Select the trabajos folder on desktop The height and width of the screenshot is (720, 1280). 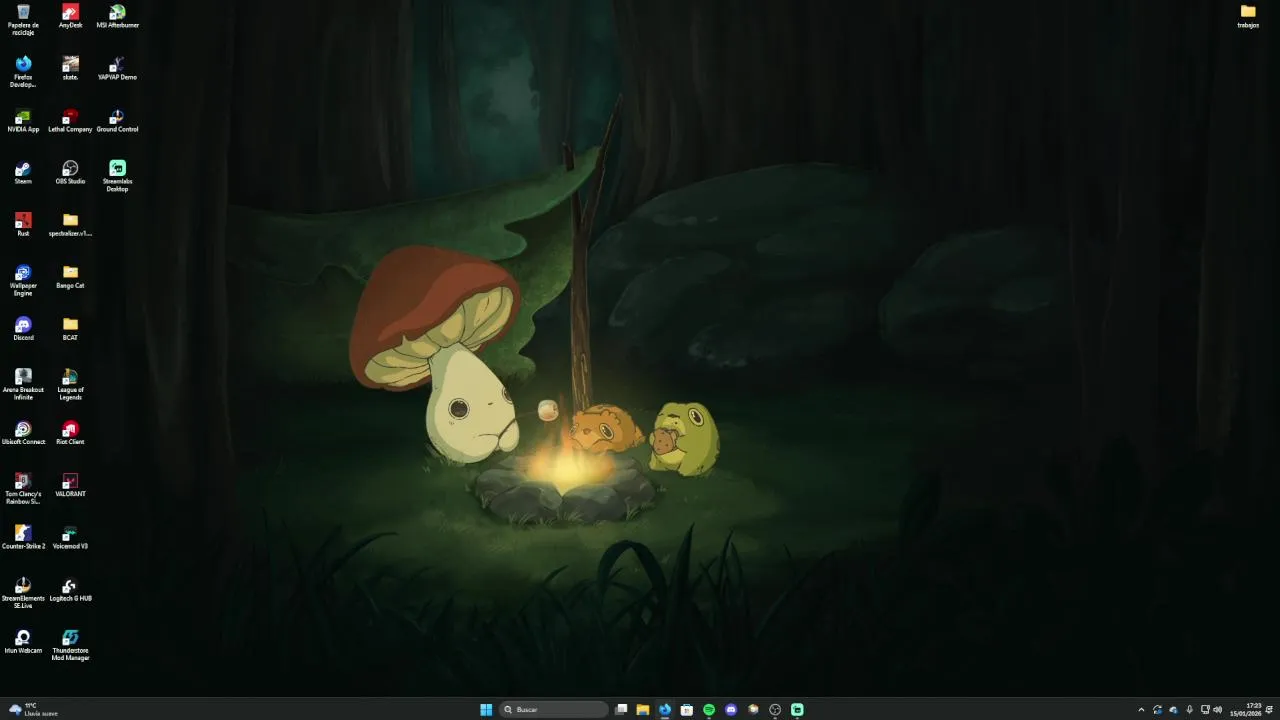pos(1248,16)
